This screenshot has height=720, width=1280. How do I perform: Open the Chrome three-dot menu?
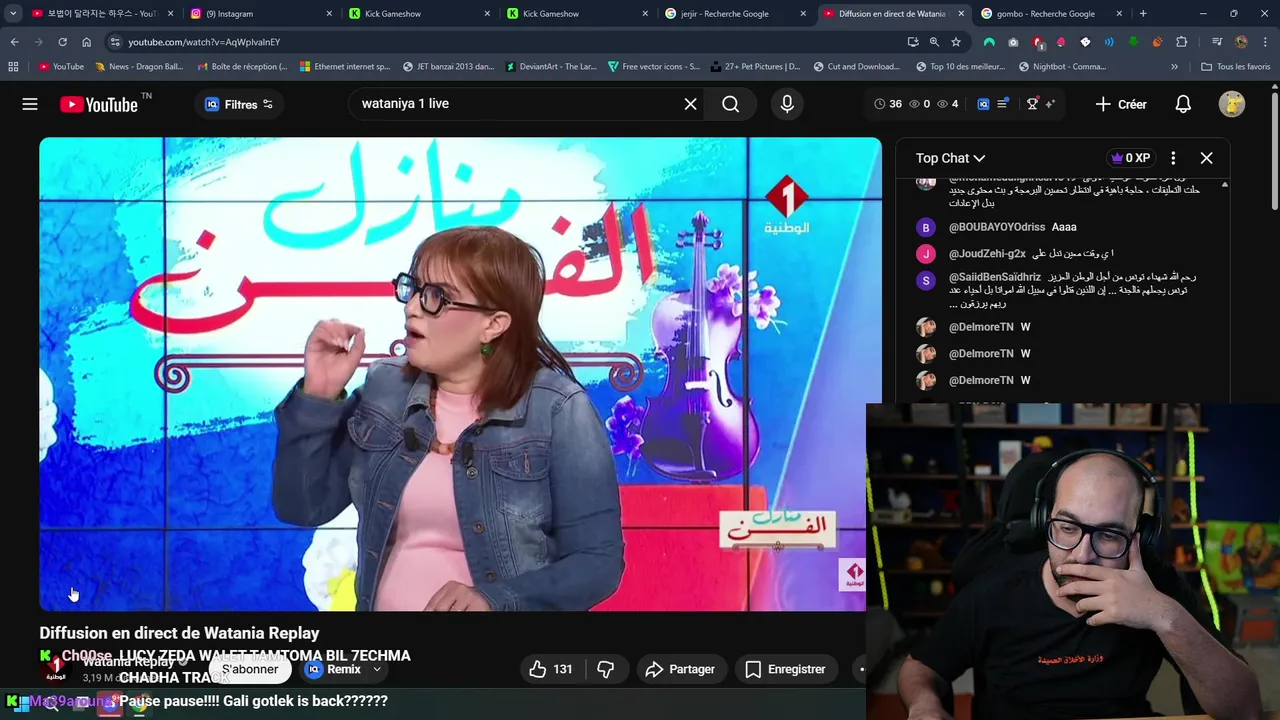[1265, 42]
